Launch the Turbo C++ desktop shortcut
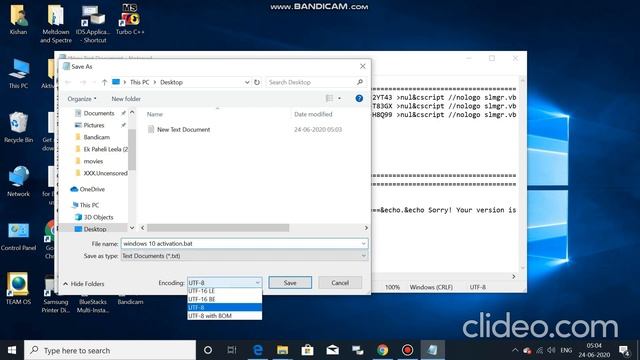 130,20
